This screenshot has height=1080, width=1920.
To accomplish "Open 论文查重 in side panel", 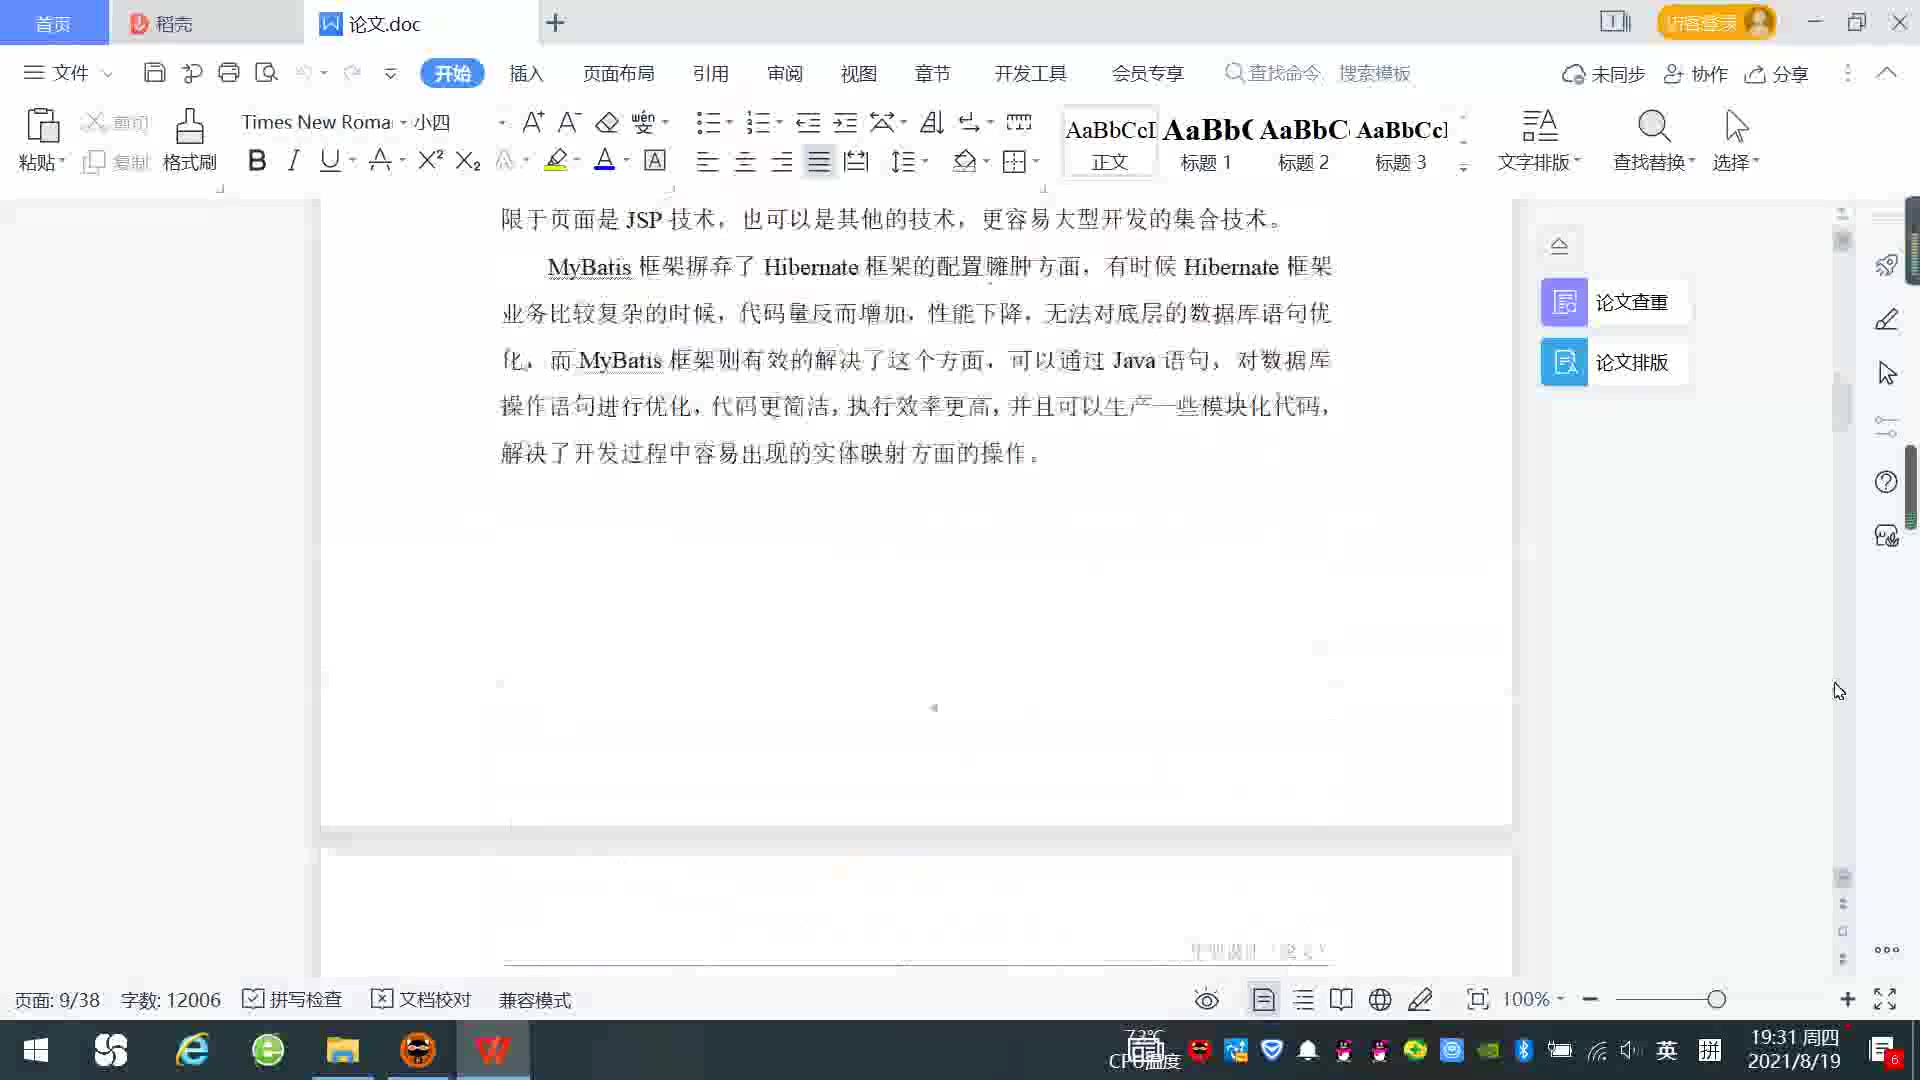I will point(1613,302).
